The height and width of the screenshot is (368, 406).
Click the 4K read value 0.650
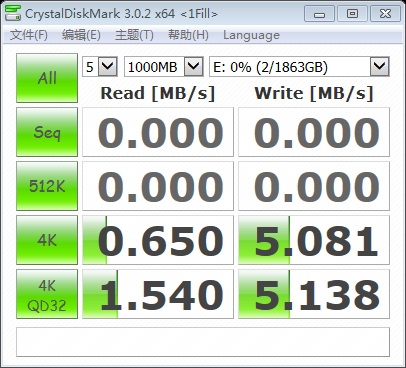coord(158,240)
